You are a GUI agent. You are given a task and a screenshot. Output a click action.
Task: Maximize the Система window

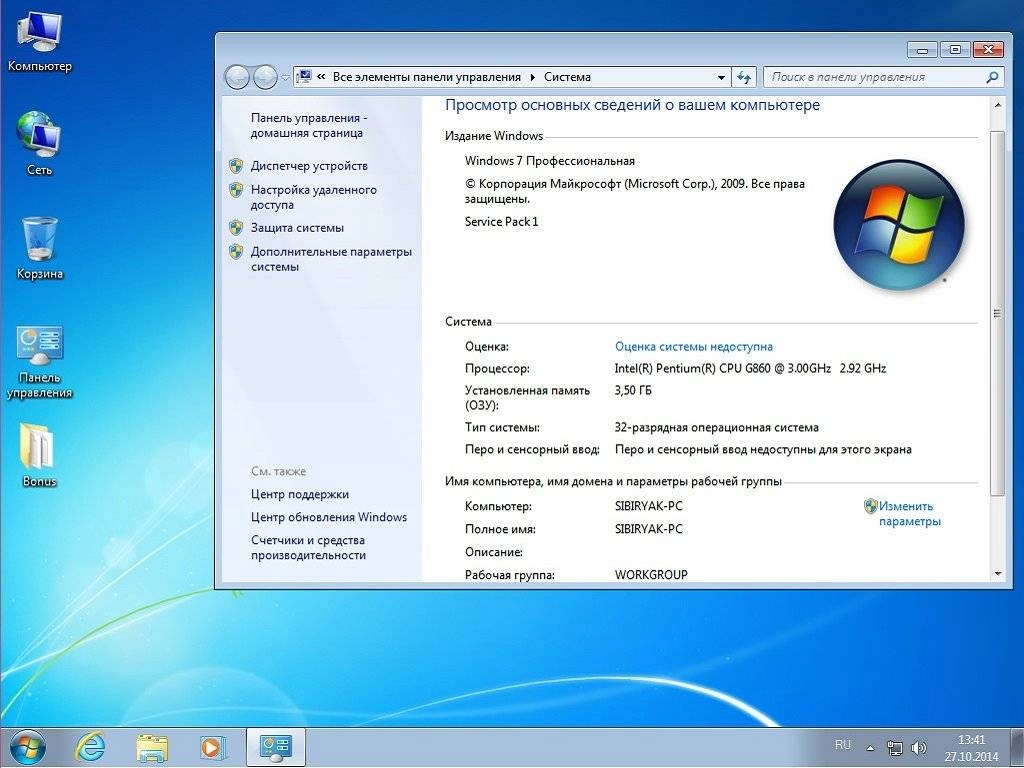(955, 50)
